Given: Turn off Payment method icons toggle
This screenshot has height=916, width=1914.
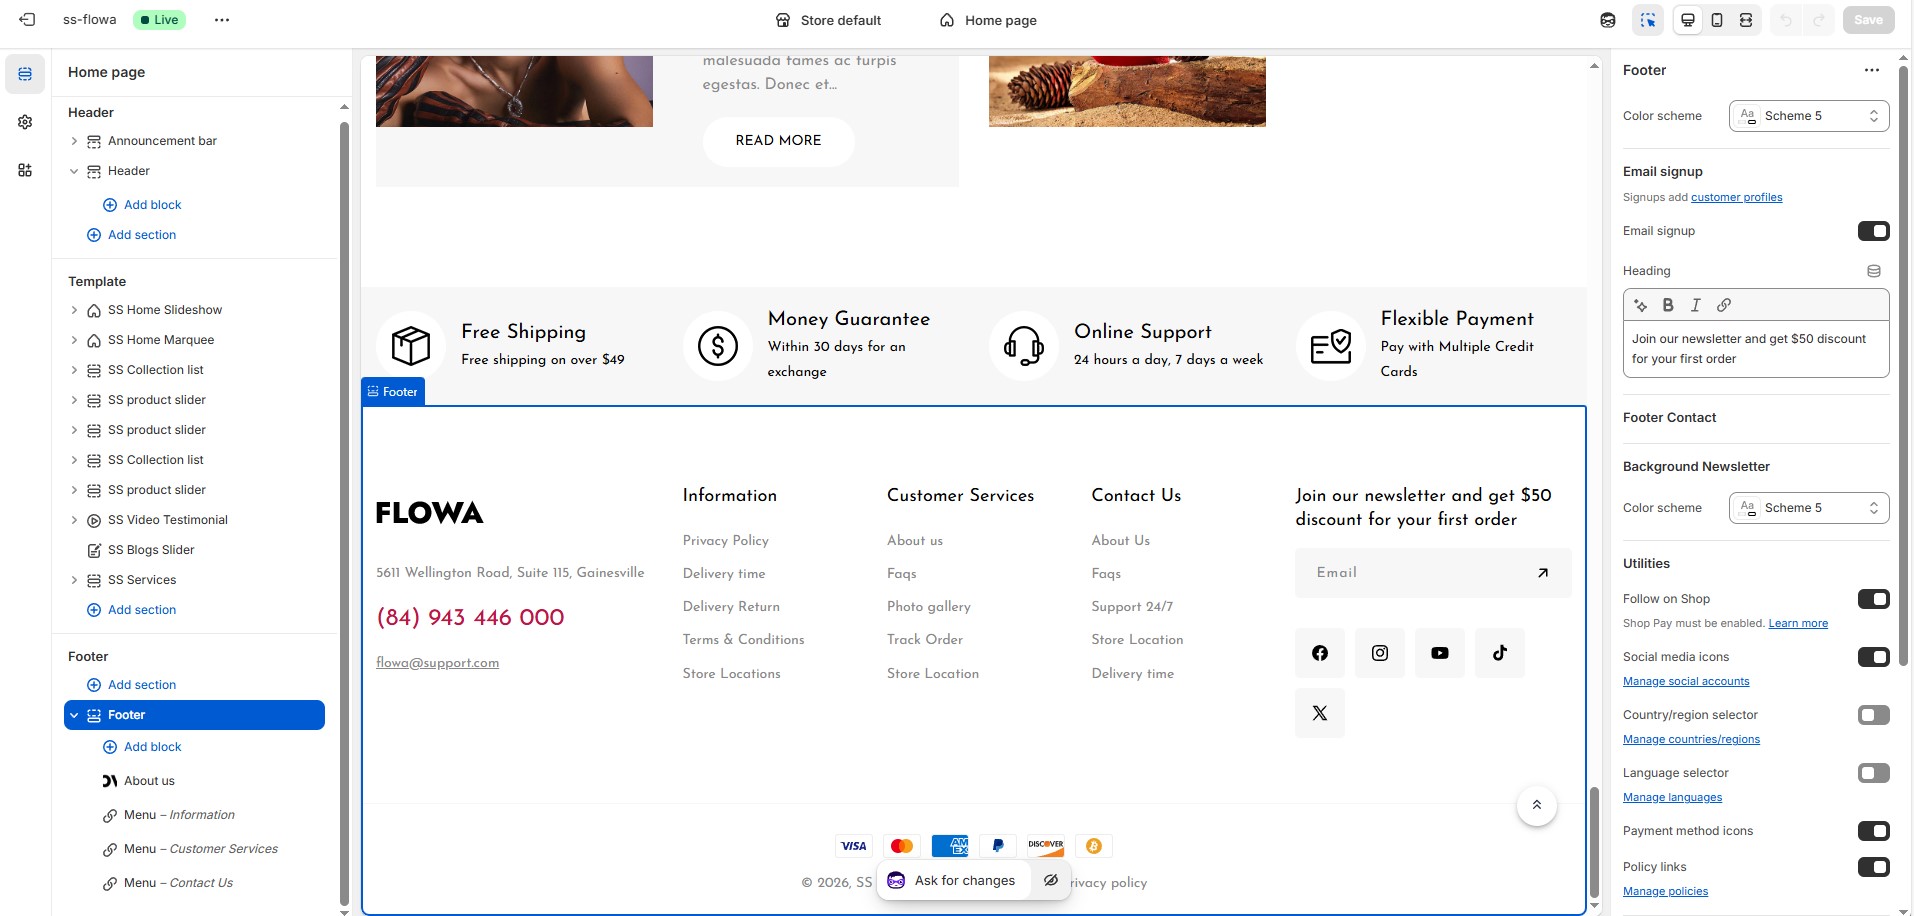Looking at the screenshot, I should 1873,831.
